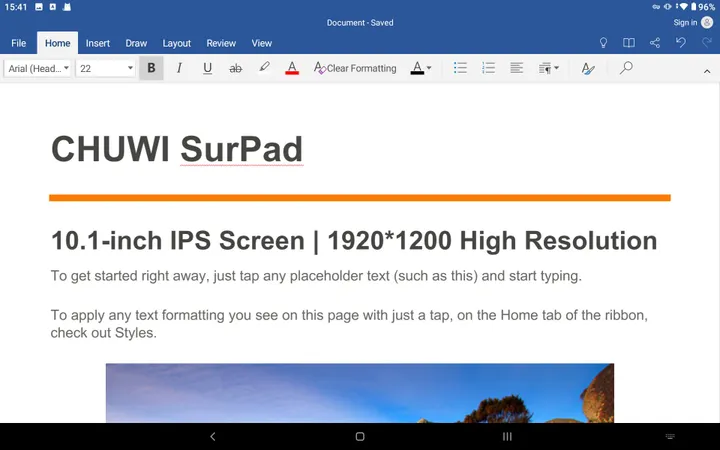Open the Styles gallery icon
The height and width of the screenshot is (450, 720).
tap(588, 68)
